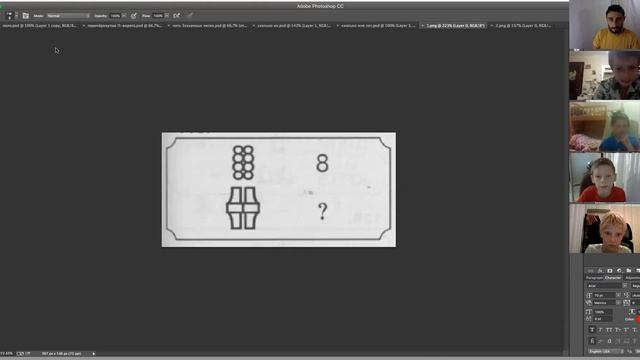Close the 2.png document tab

pos(491,25)
